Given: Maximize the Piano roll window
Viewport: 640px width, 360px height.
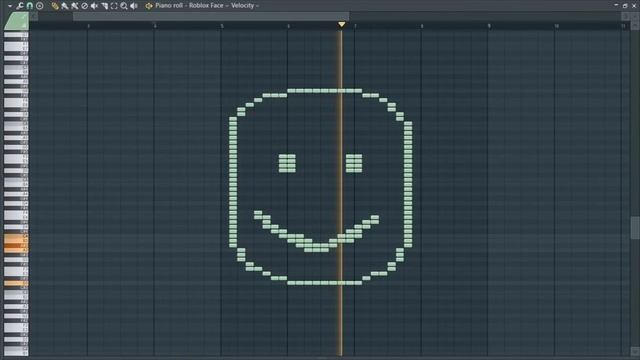Looking at the screenshot, I should tap(625, 5).
